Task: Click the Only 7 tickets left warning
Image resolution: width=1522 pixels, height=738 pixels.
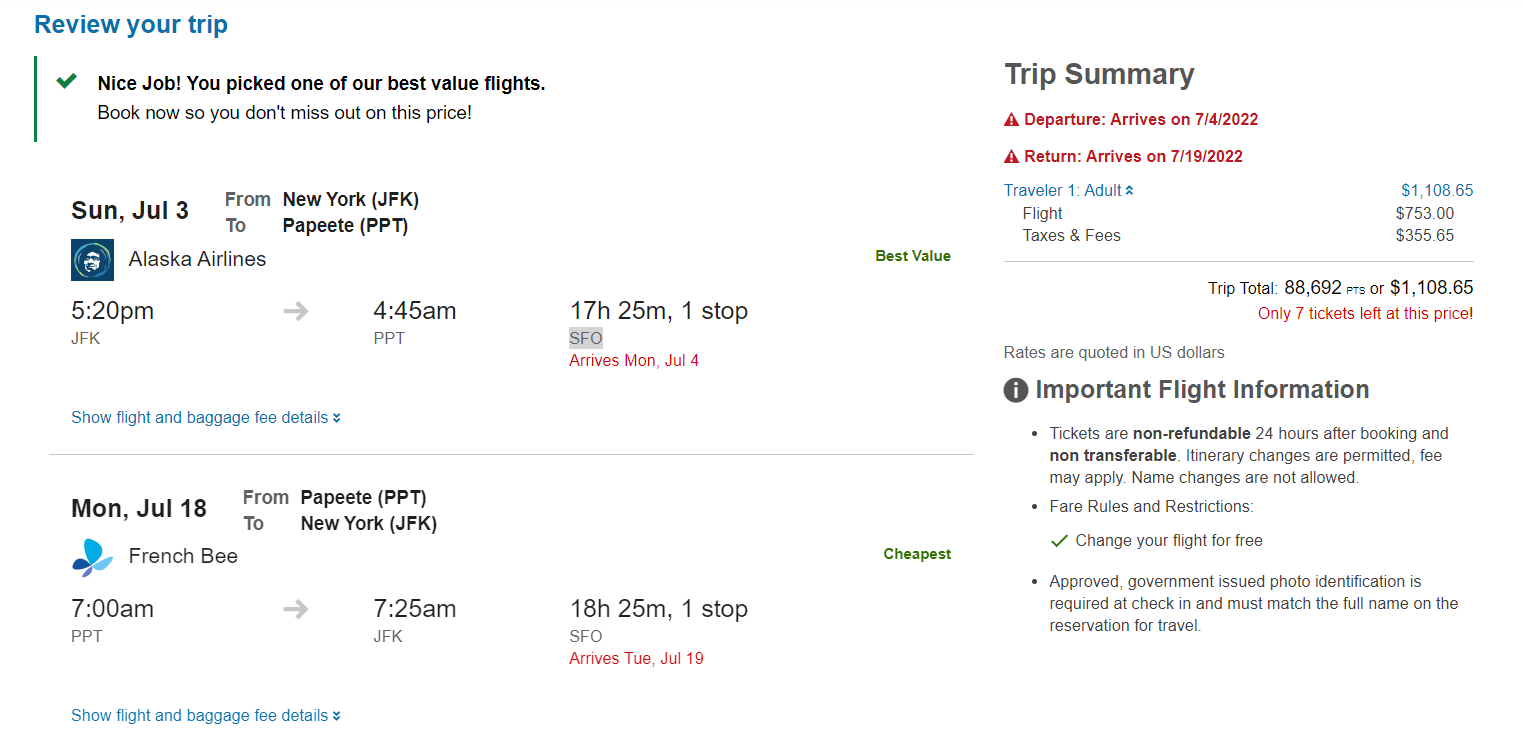Action: pyautogui.click(x=1365, y=313)
